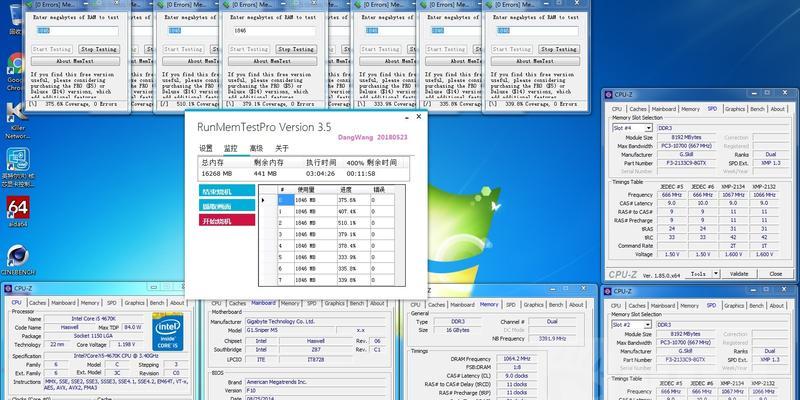
Task: Minimize the RunMemTestPro window
Action: pyautogui.click(x=407, y=117)
